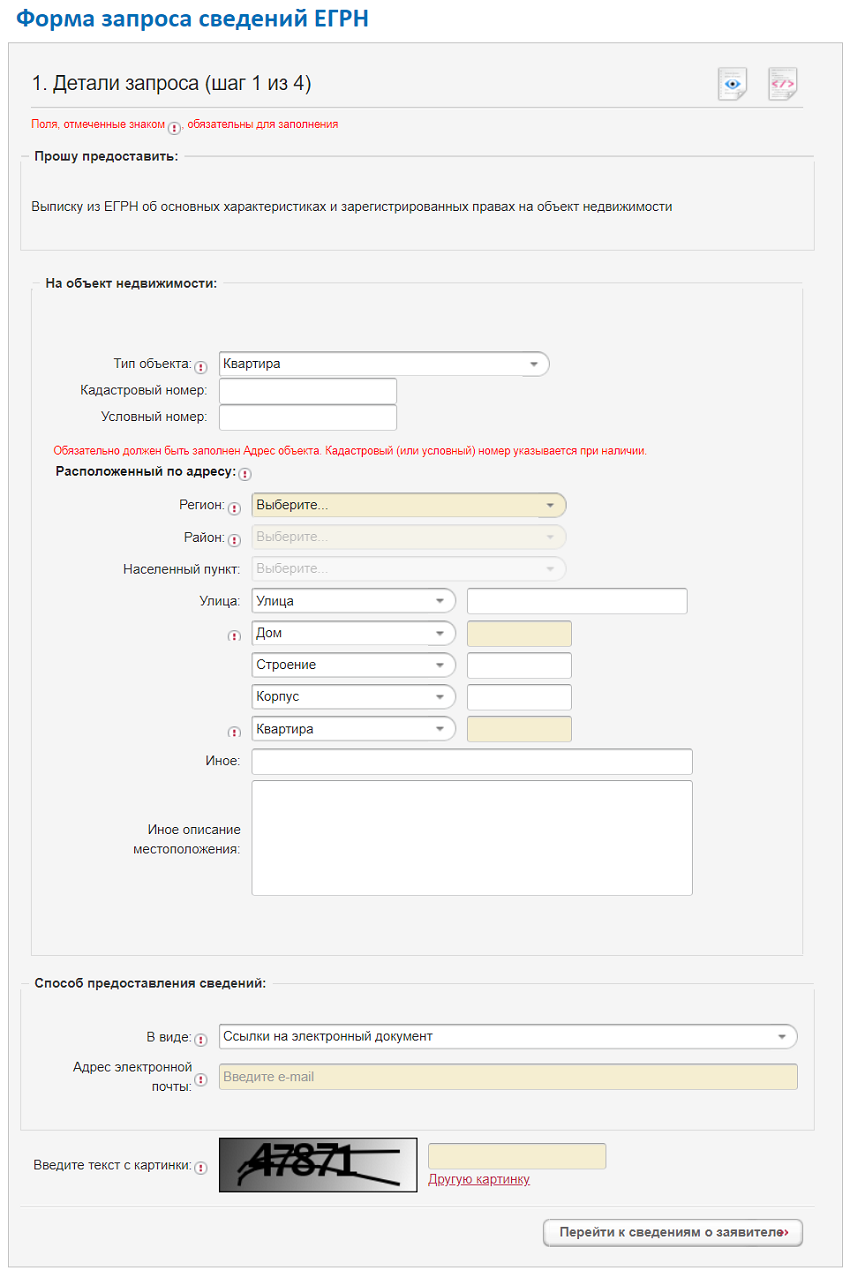Click the document preview icon with eye
The height and width of the screenshot is (1278, 850).
tap(732, 84)
